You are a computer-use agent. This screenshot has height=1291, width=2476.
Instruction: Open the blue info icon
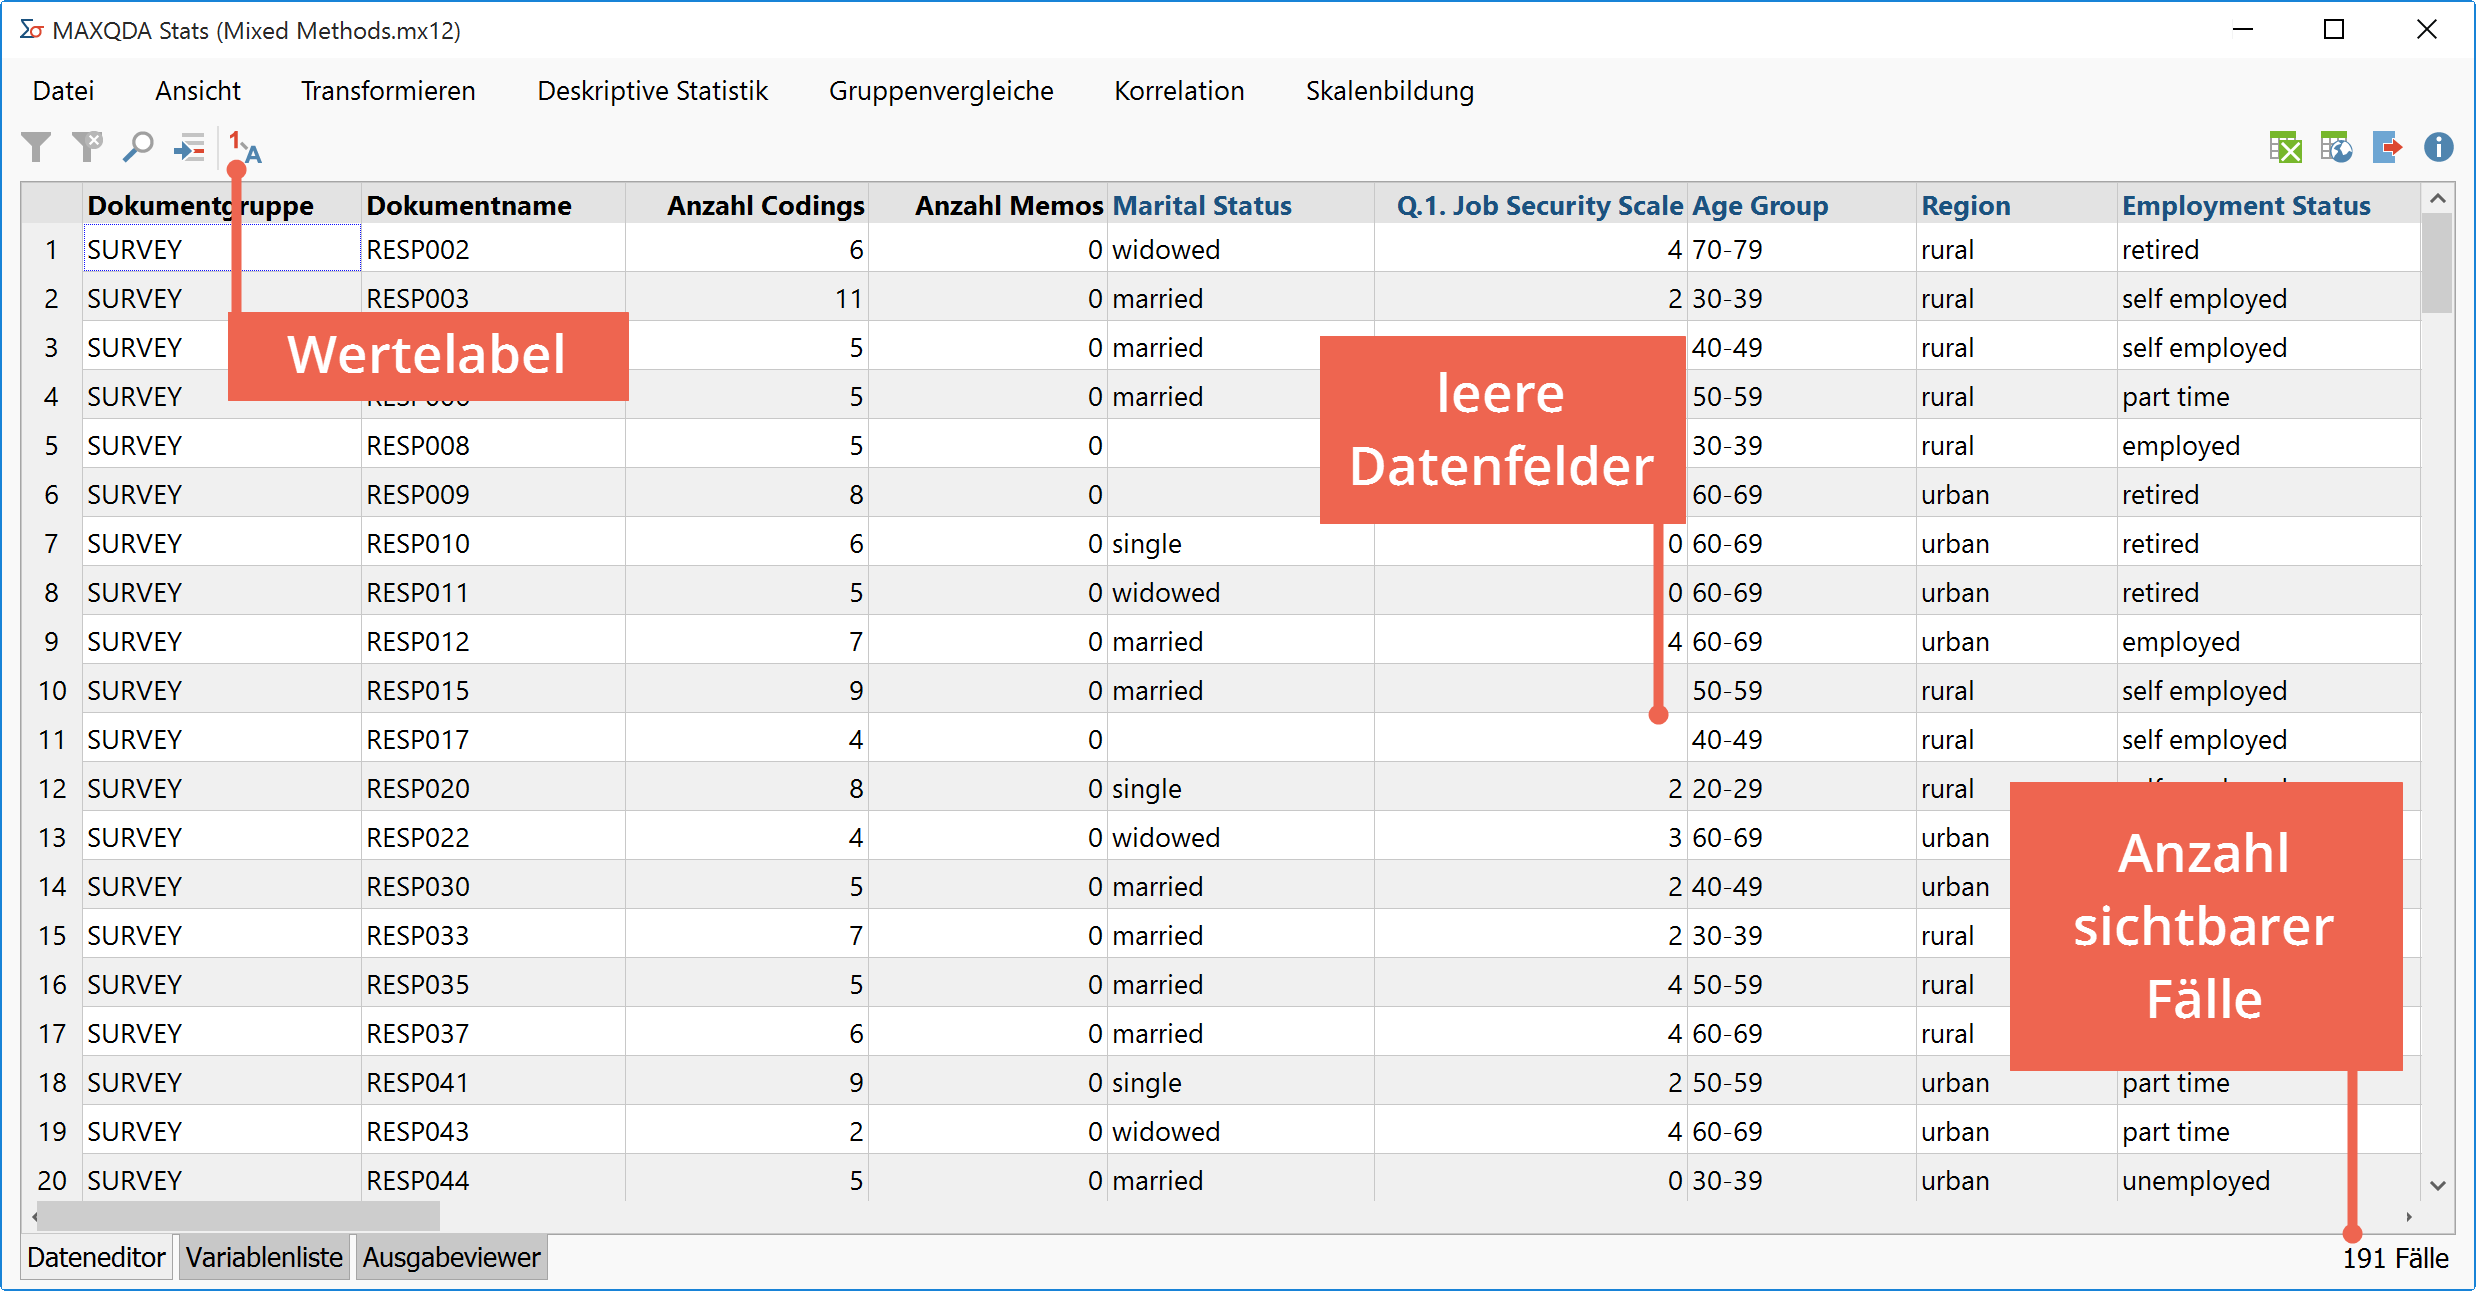click(x=2439, y=148)
